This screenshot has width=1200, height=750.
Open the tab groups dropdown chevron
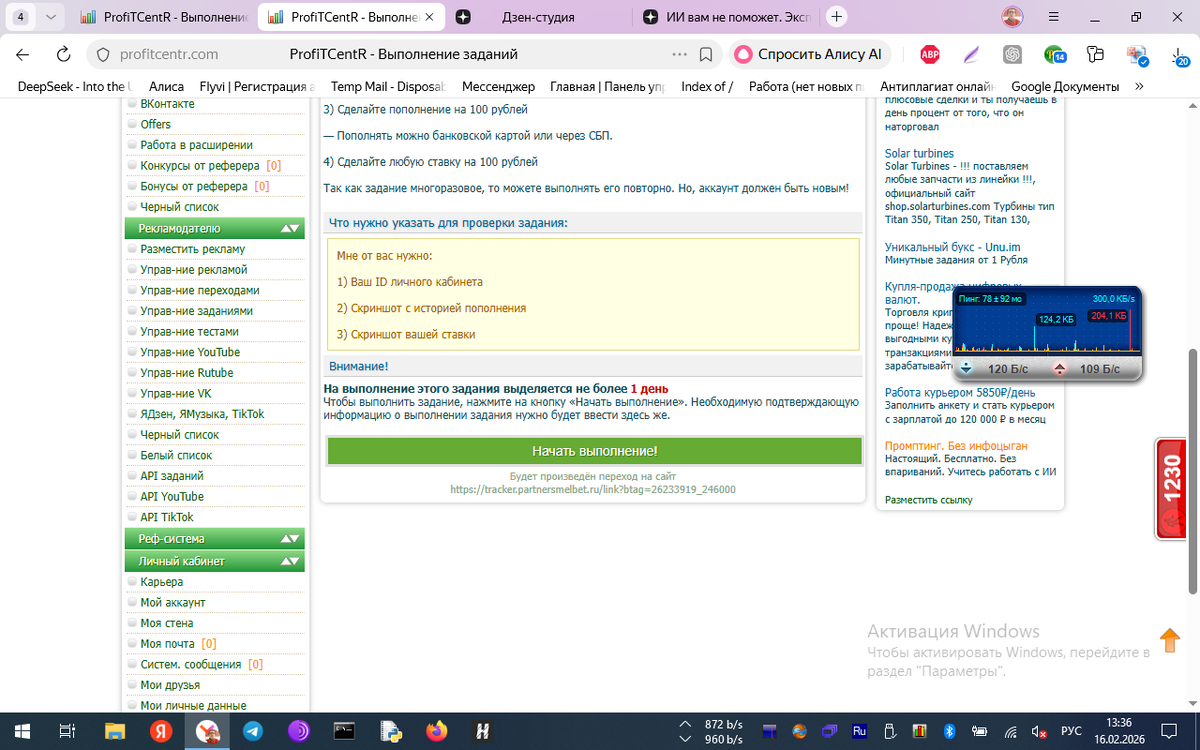click(51, 17)
